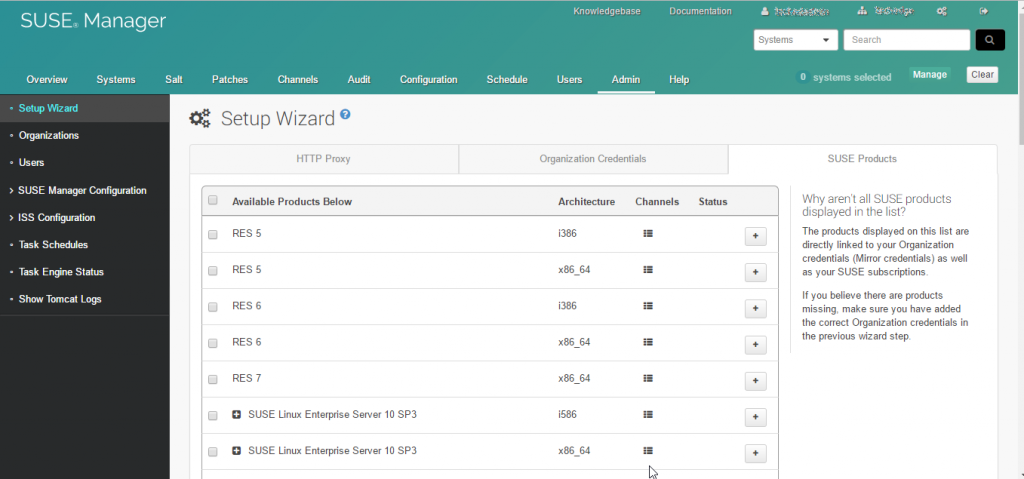
Task: Click into the Search input field
Action: click(906, 40)
